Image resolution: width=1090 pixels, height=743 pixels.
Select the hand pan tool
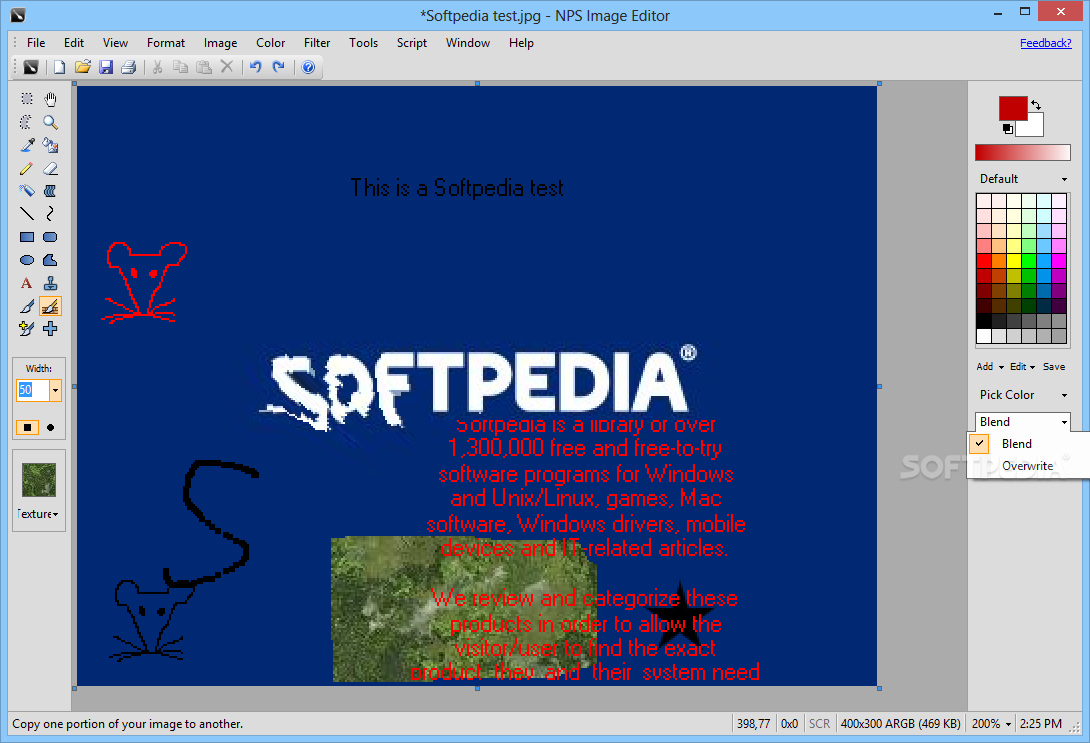point(50,99)
